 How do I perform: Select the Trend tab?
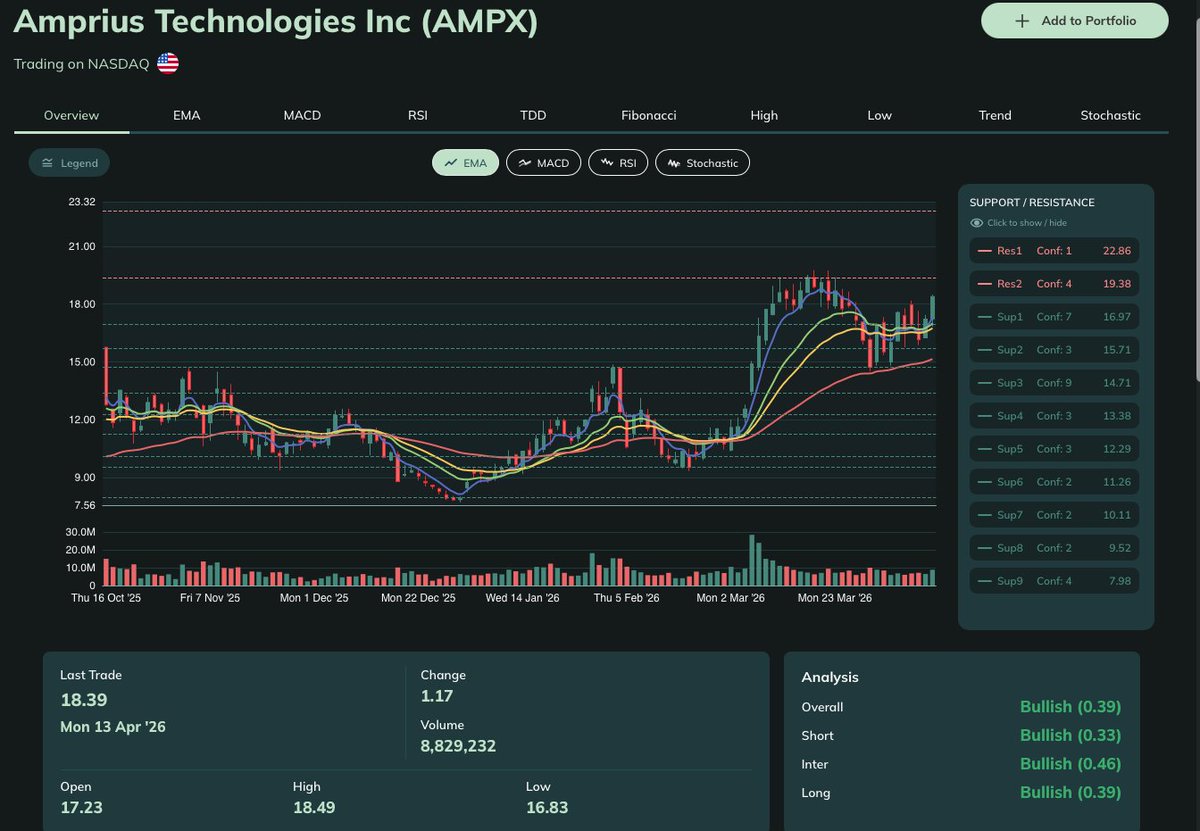(x=995, y=115)
